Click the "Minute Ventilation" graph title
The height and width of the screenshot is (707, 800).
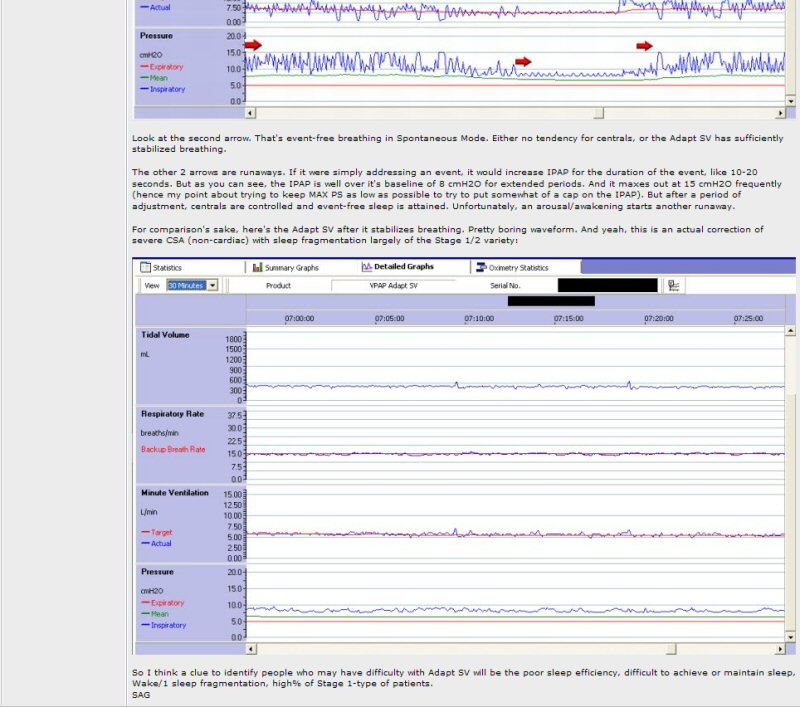[x=174, y=493]
